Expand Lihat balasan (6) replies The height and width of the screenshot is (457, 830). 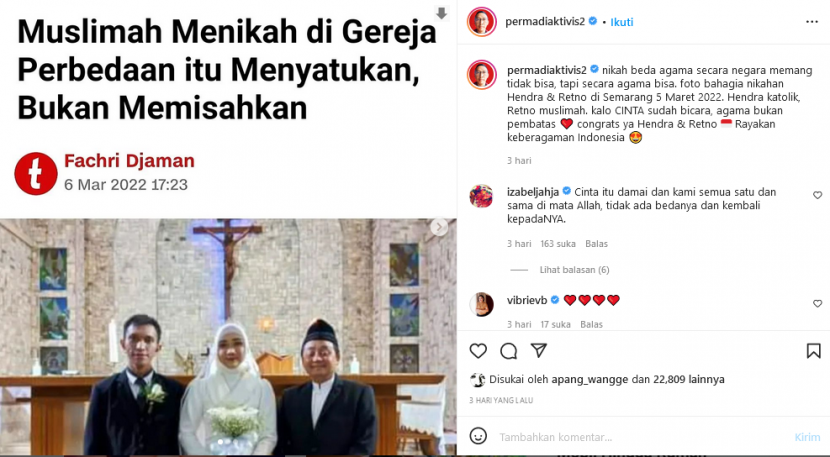pyautogui.click(x=574, y=270)
